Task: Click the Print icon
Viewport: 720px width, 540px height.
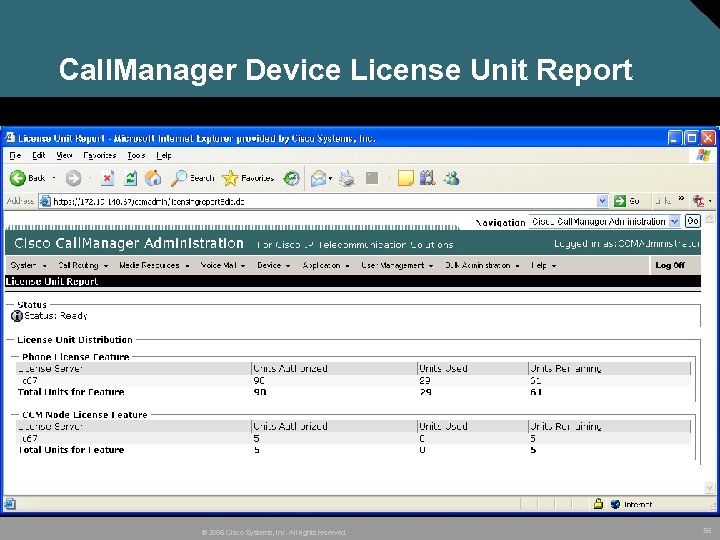Action: tap(347, 178)
